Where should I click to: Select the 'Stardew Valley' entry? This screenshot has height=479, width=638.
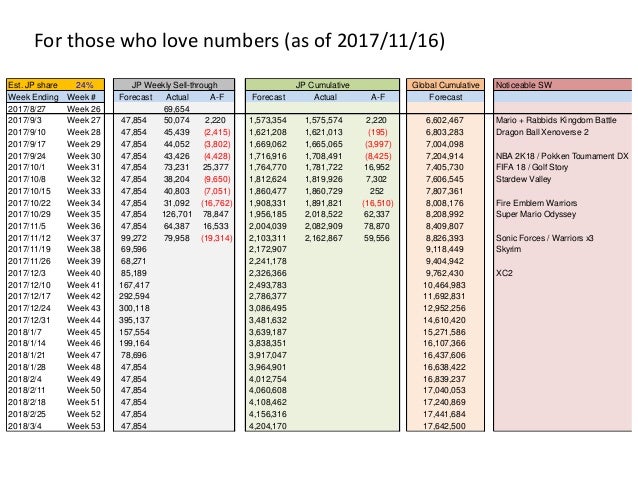tap(523, 179)
